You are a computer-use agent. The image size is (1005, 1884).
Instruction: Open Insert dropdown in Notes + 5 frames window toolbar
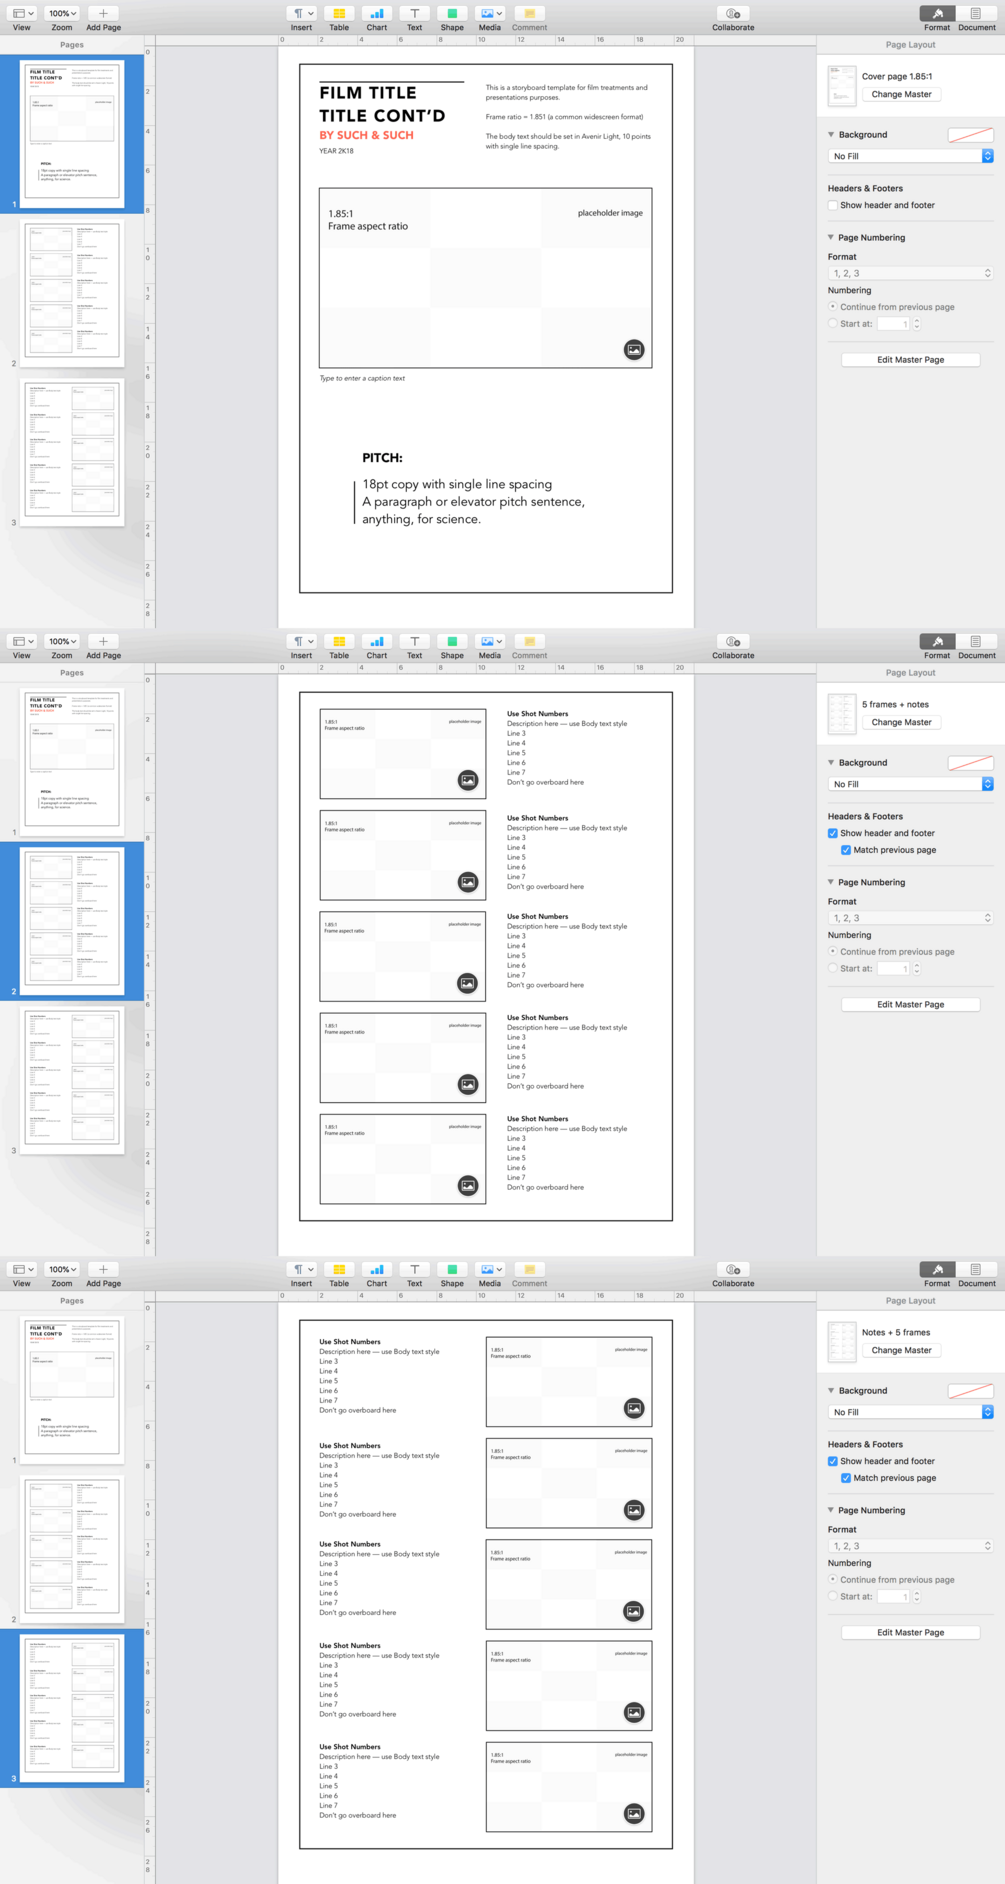[301, 1270]
